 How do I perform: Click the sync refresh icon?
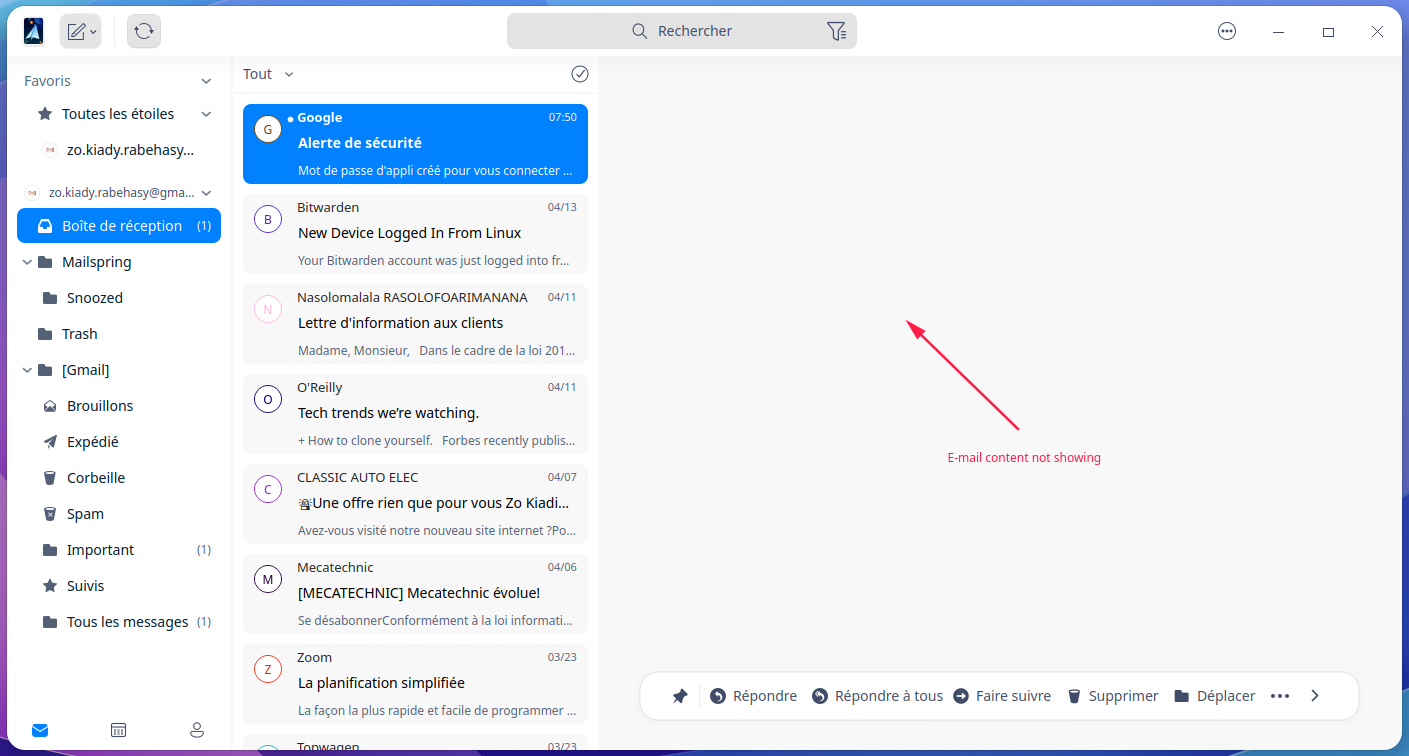144,31
